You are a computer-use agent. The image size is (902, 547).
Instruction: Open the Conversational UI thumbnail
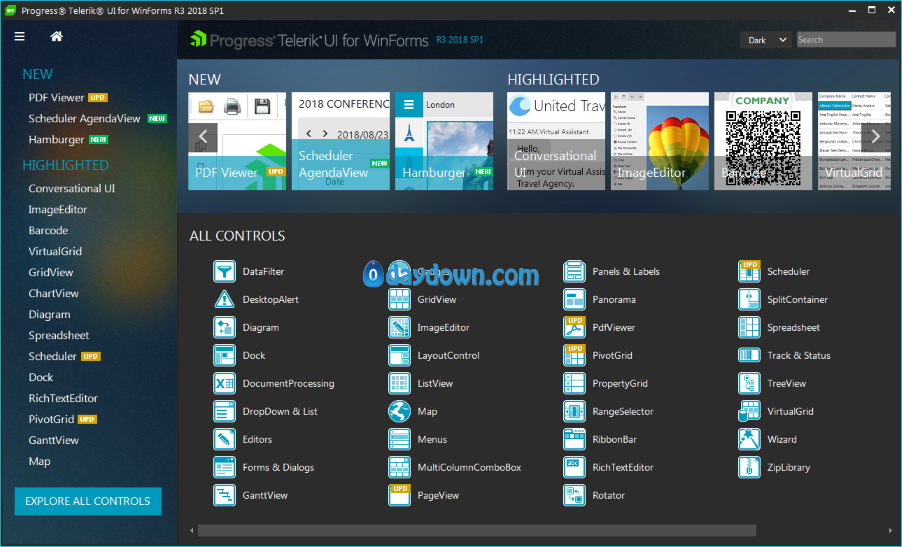[556, 141]
